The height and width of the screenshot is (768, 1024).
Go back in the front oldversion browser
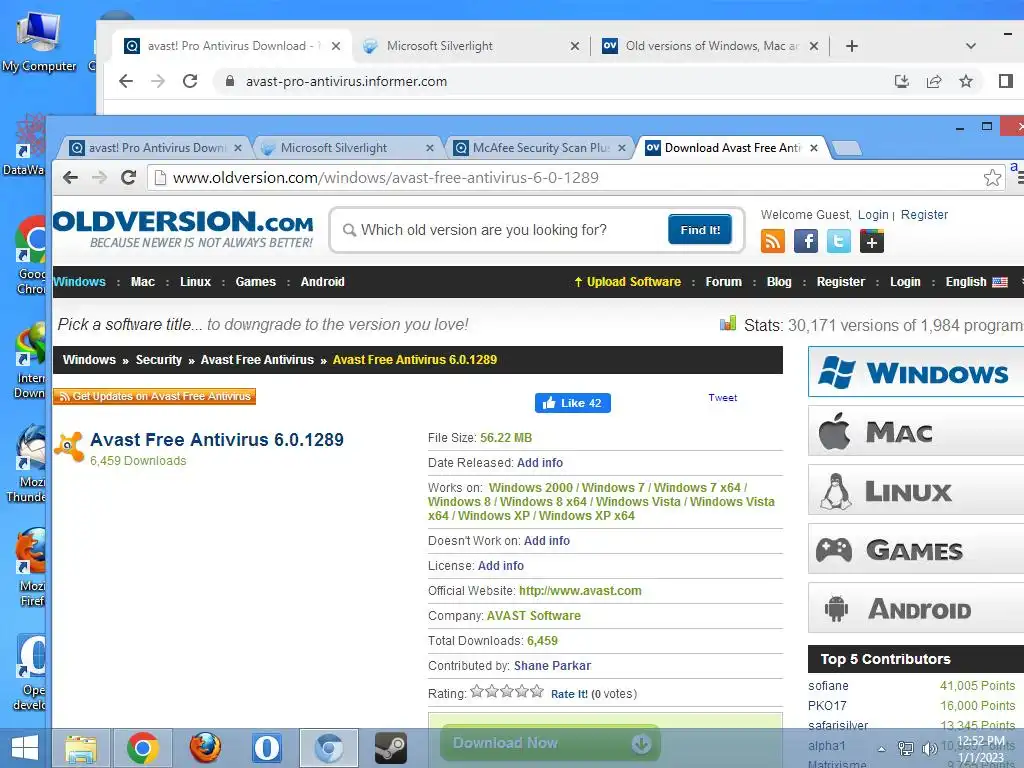pyautogui.click(x=71, y=178)
